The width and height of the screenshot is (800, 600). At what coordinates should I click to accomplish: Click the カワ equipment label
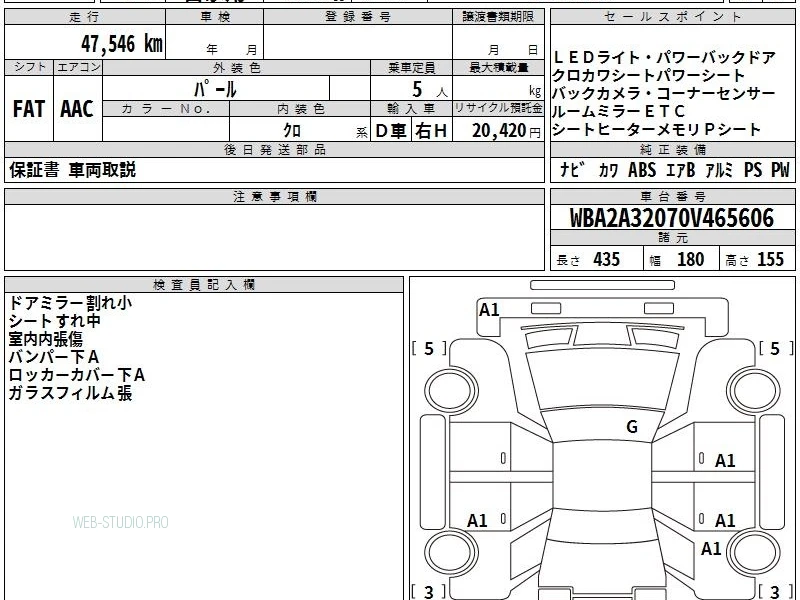pyautogui.click(x=608, y=170)
